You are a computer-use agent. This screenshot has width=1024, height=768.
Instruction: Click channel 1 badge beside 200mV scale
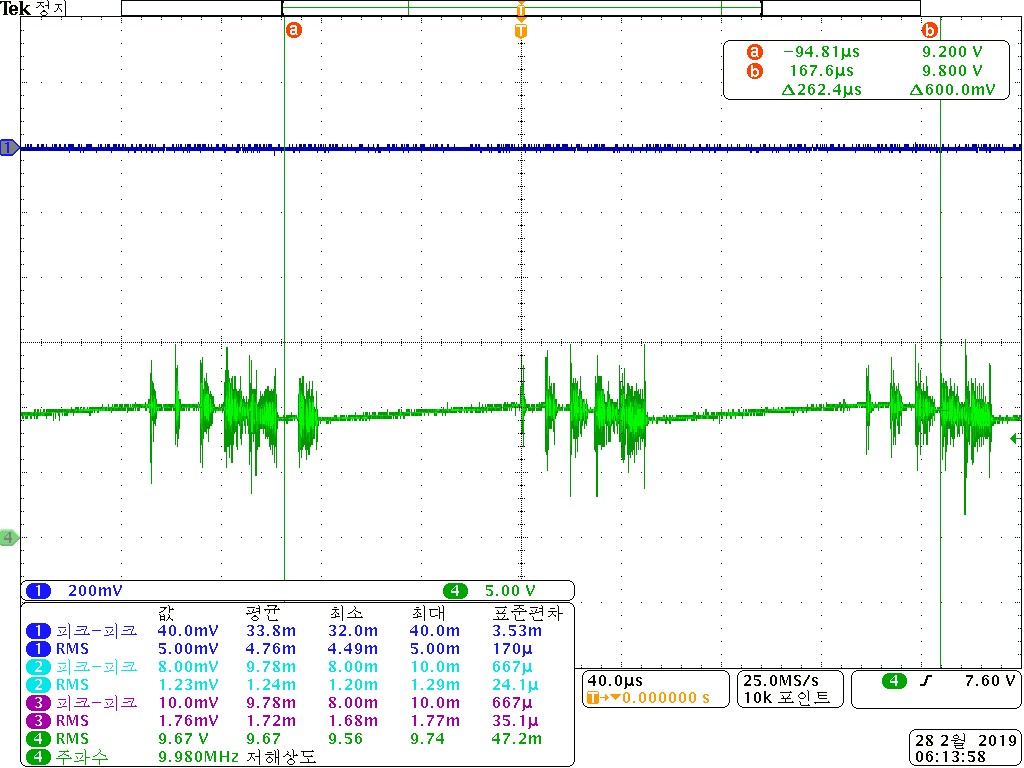(x=39, y=591)
